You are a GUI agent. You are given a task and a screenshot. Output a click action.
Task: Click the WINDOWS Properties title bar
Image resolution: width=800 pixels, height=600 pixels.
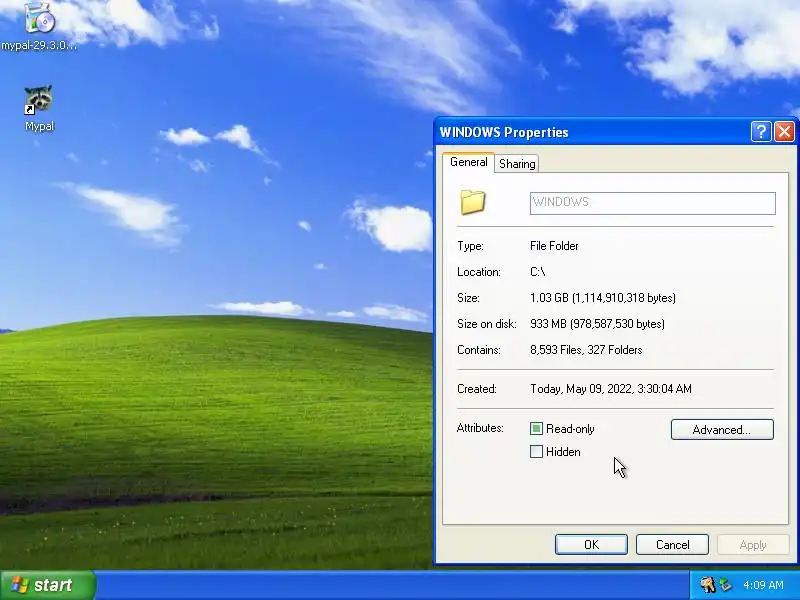coord(592,132)
